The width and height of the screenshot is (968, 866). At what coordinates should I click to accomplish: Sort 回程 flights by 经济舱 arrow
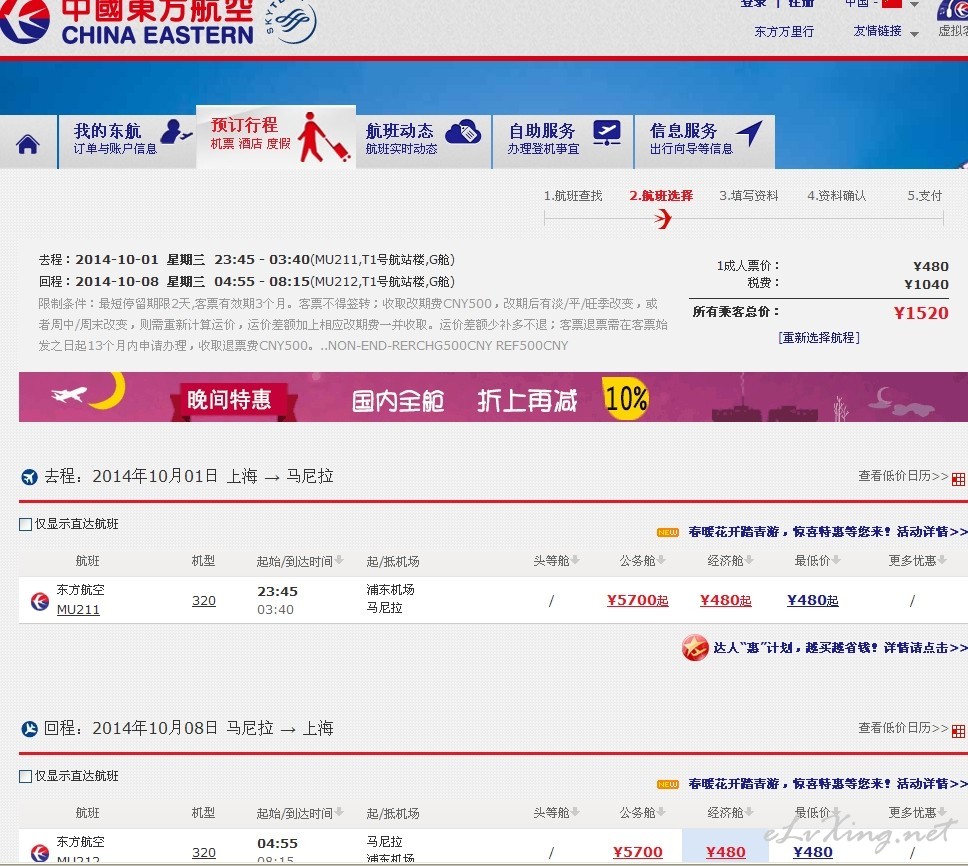749,812
